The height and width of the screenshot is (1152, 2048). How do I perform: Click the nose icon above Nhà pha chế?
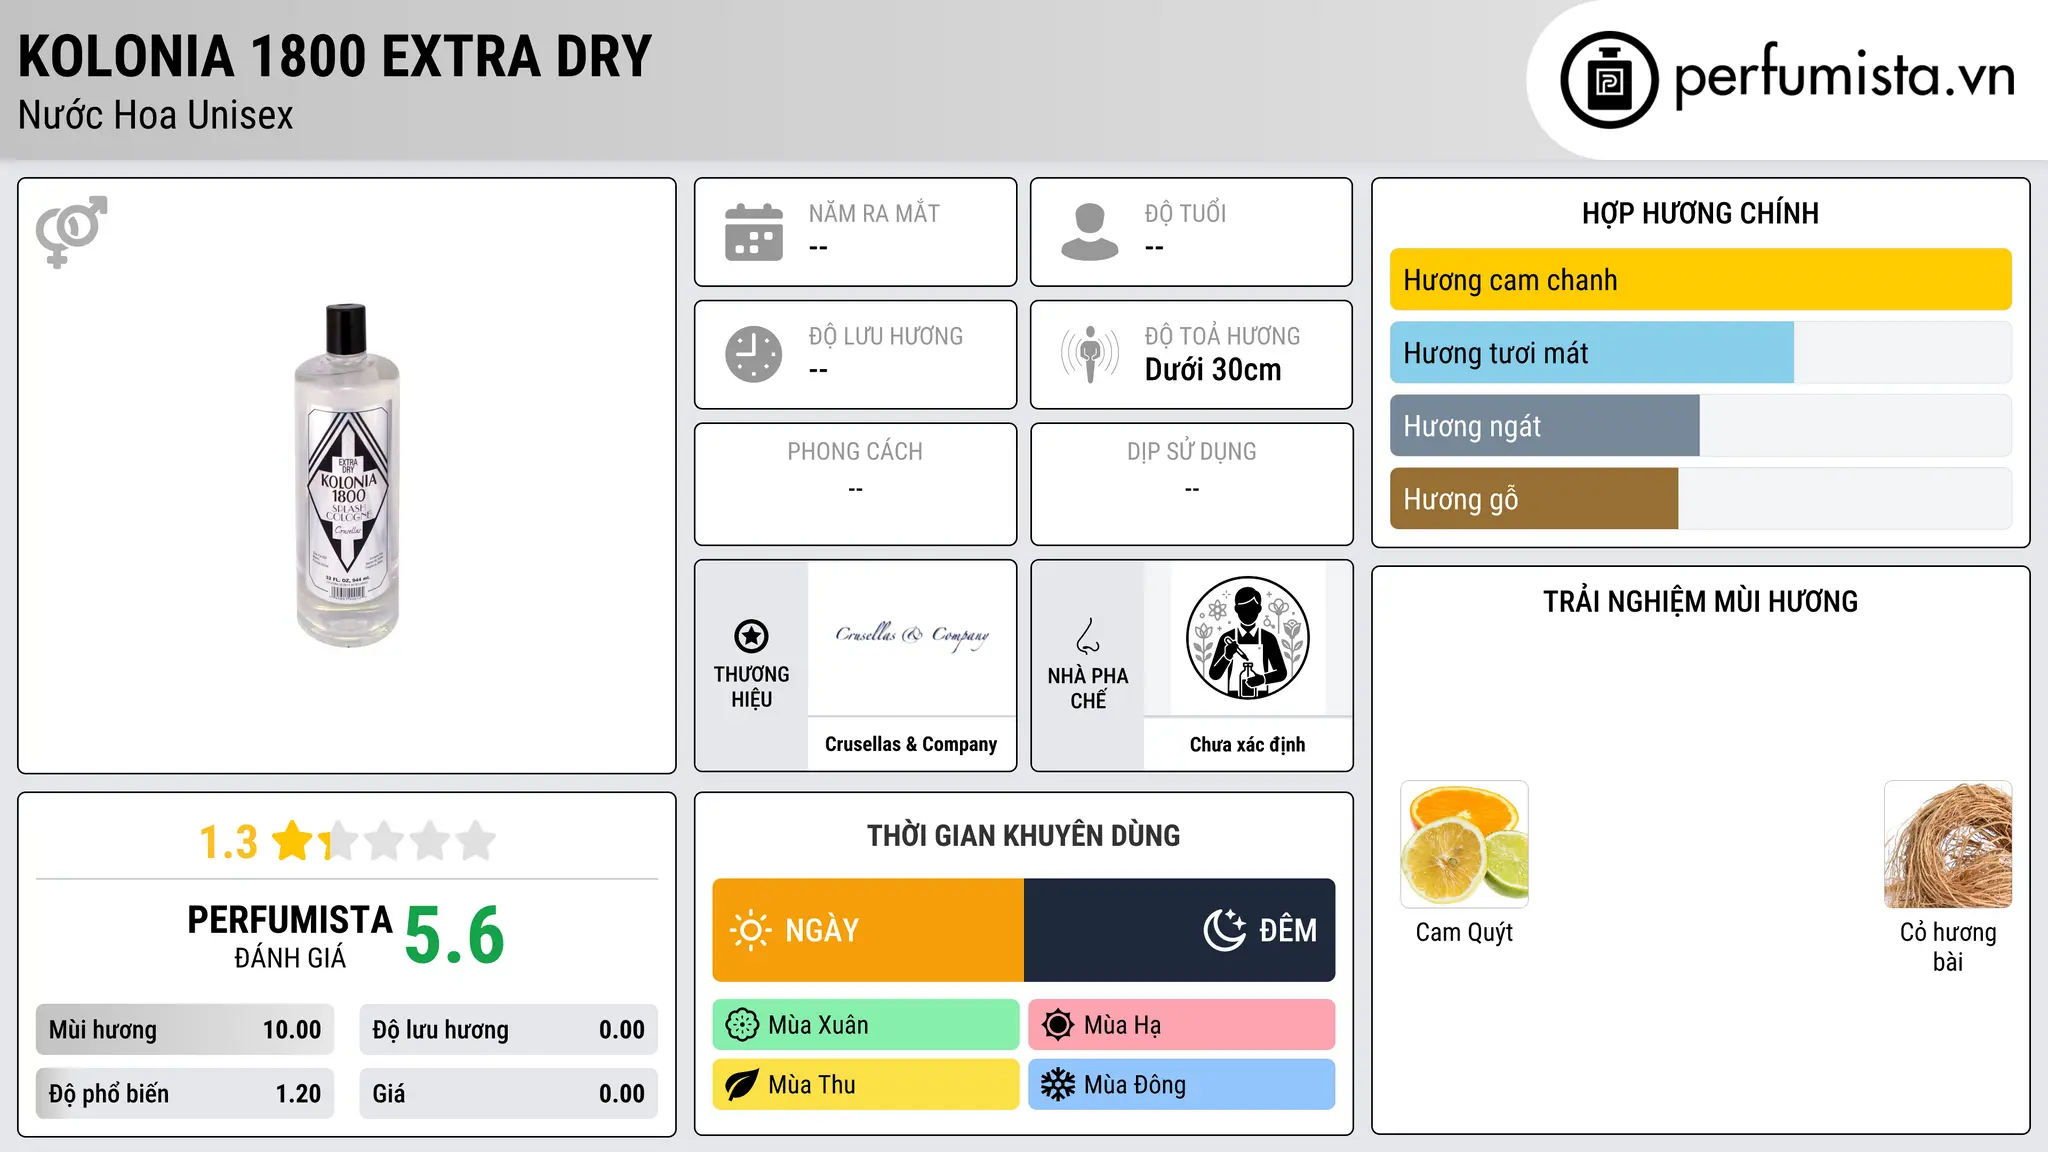coord(1088,636)
